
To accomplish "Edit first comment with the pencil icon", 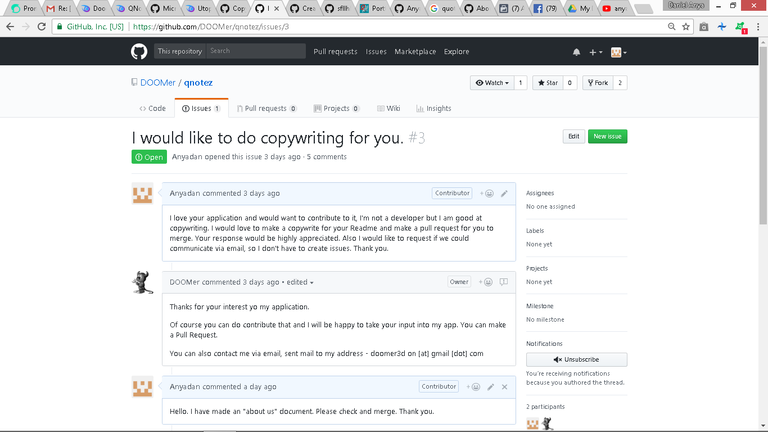I will (504, 193).
